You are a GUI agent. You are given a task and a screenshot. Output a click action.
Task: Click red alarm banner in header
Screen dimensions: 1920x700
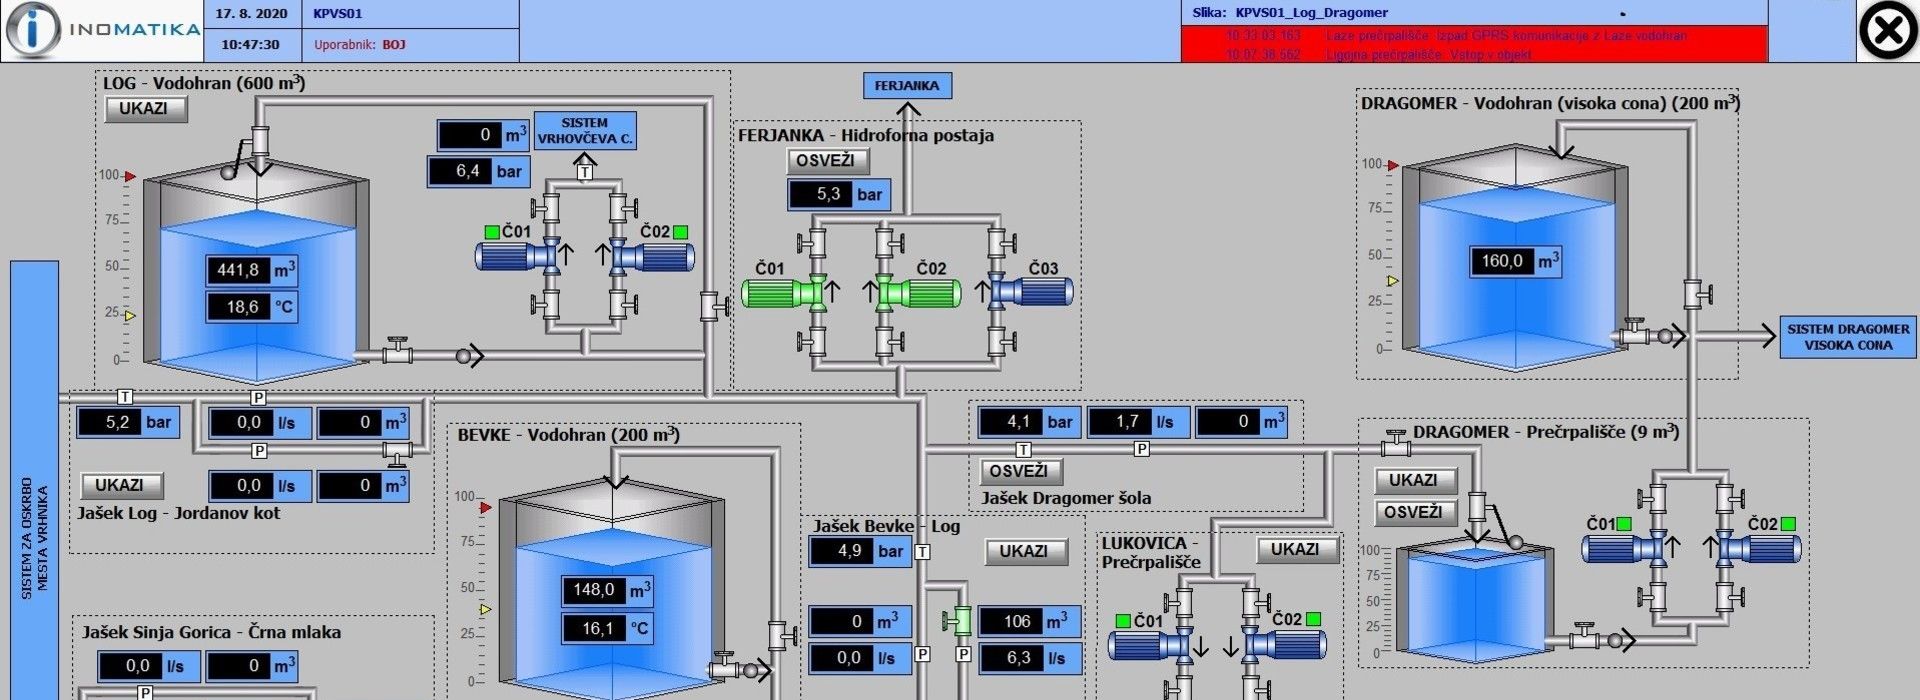[1474, 45]
